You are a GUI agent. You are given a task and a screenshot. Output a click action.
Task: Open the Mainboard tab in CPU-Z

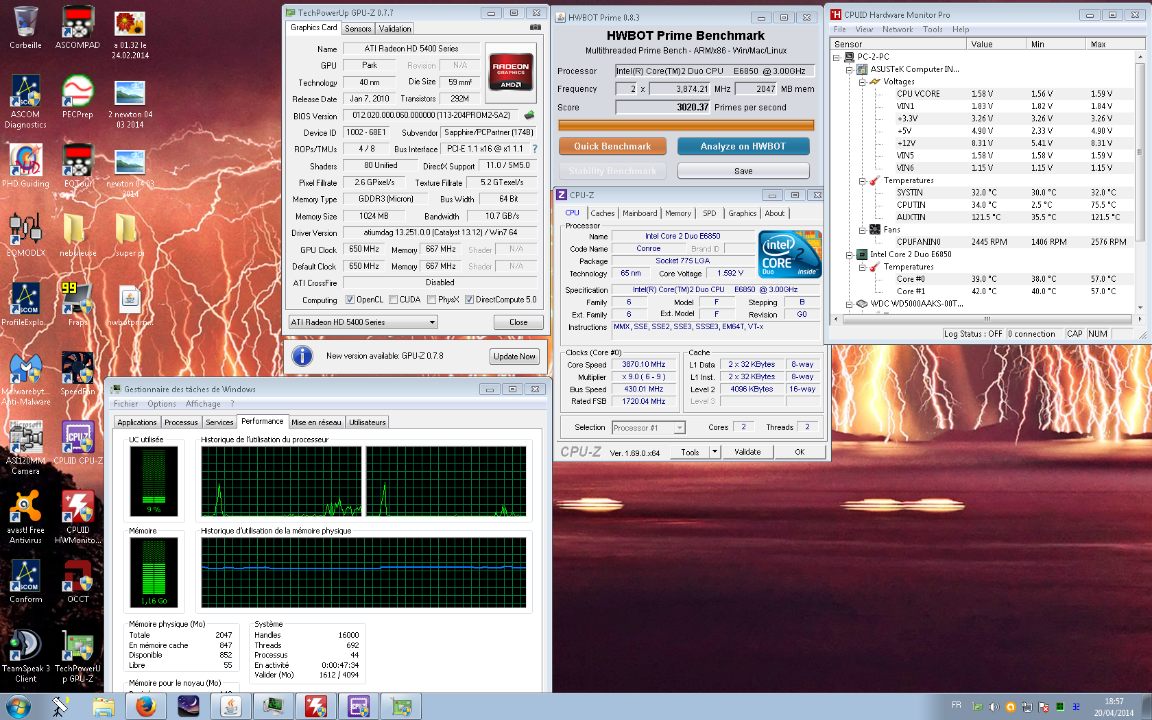click(x=639, y=213)
